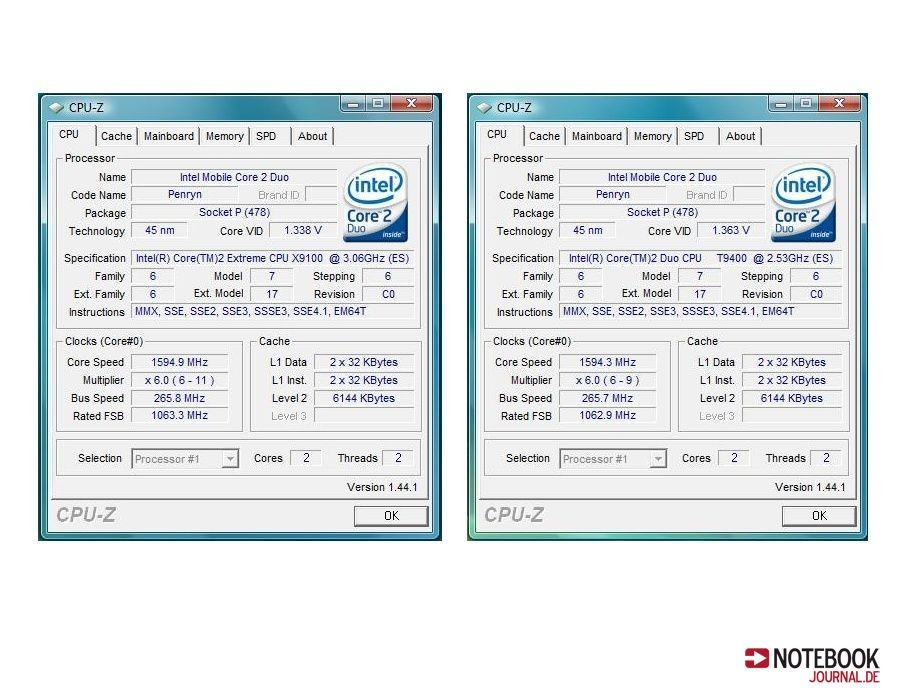Select the CPU tab in right CPU-Z window

point(497,134)
